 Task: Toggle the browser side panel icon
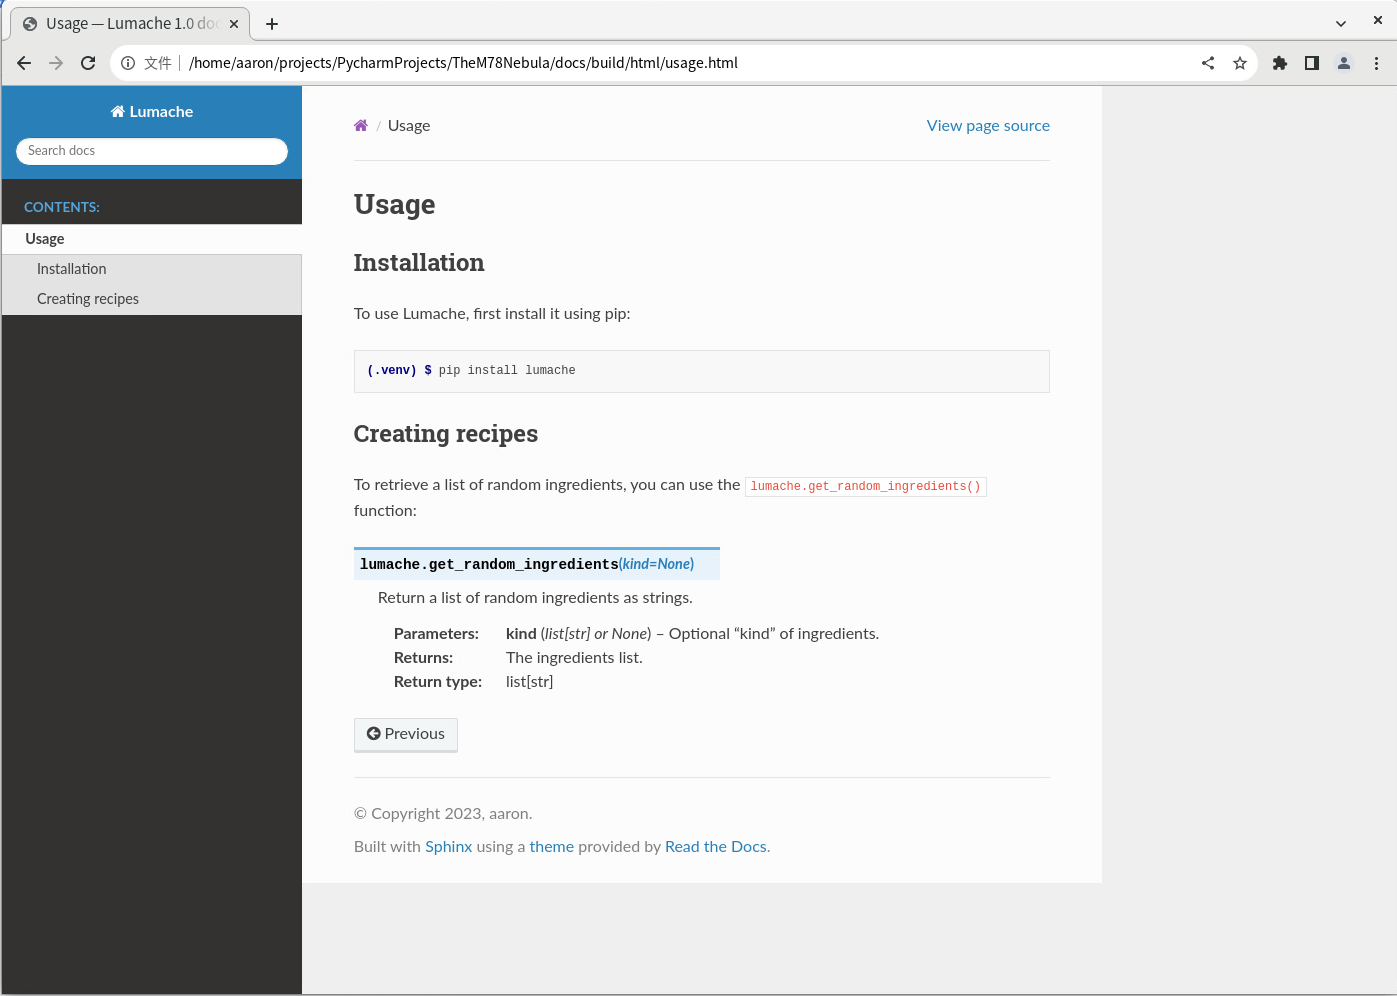tap(1312, 63)
